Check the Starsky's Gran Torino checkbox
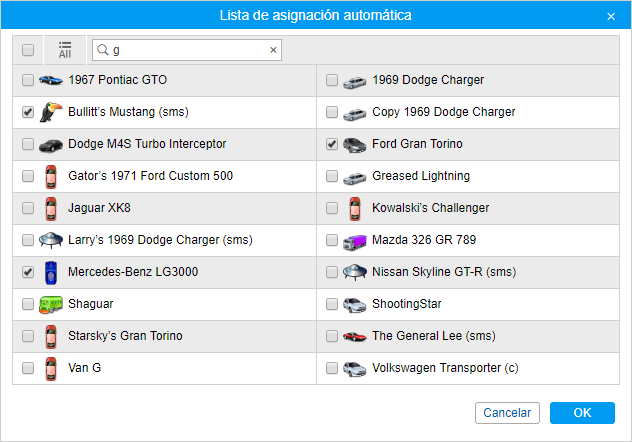632x442 pixels. pos(28,336)
